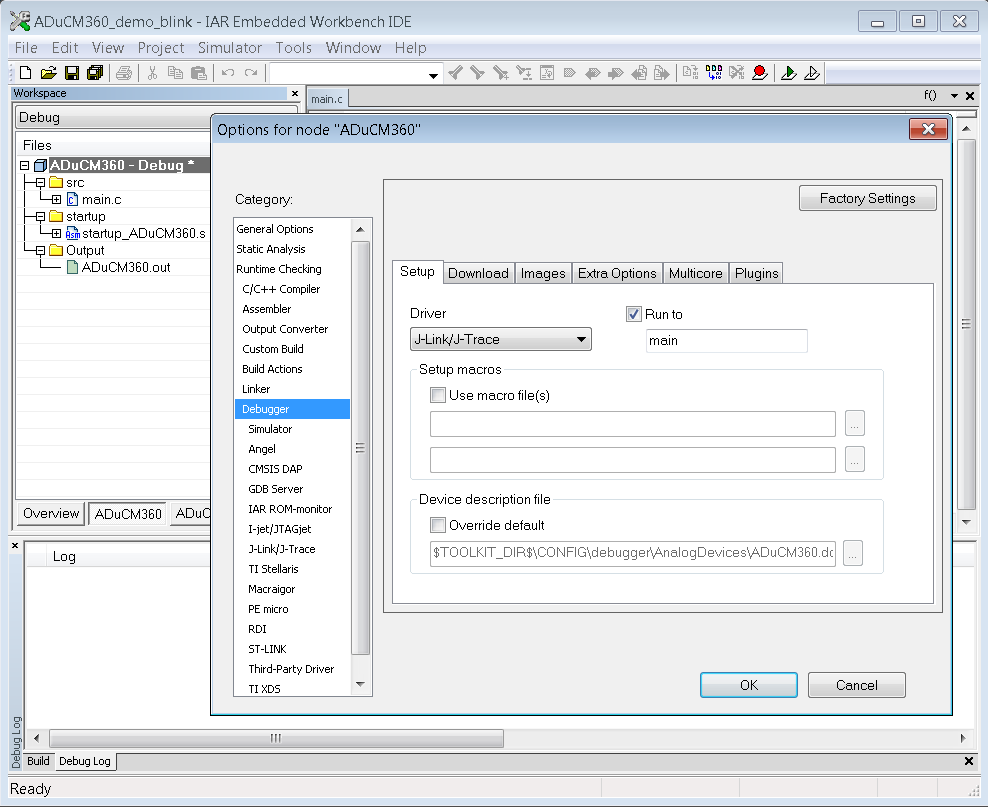Click the Save All toolbar icon

pos(95,73)
